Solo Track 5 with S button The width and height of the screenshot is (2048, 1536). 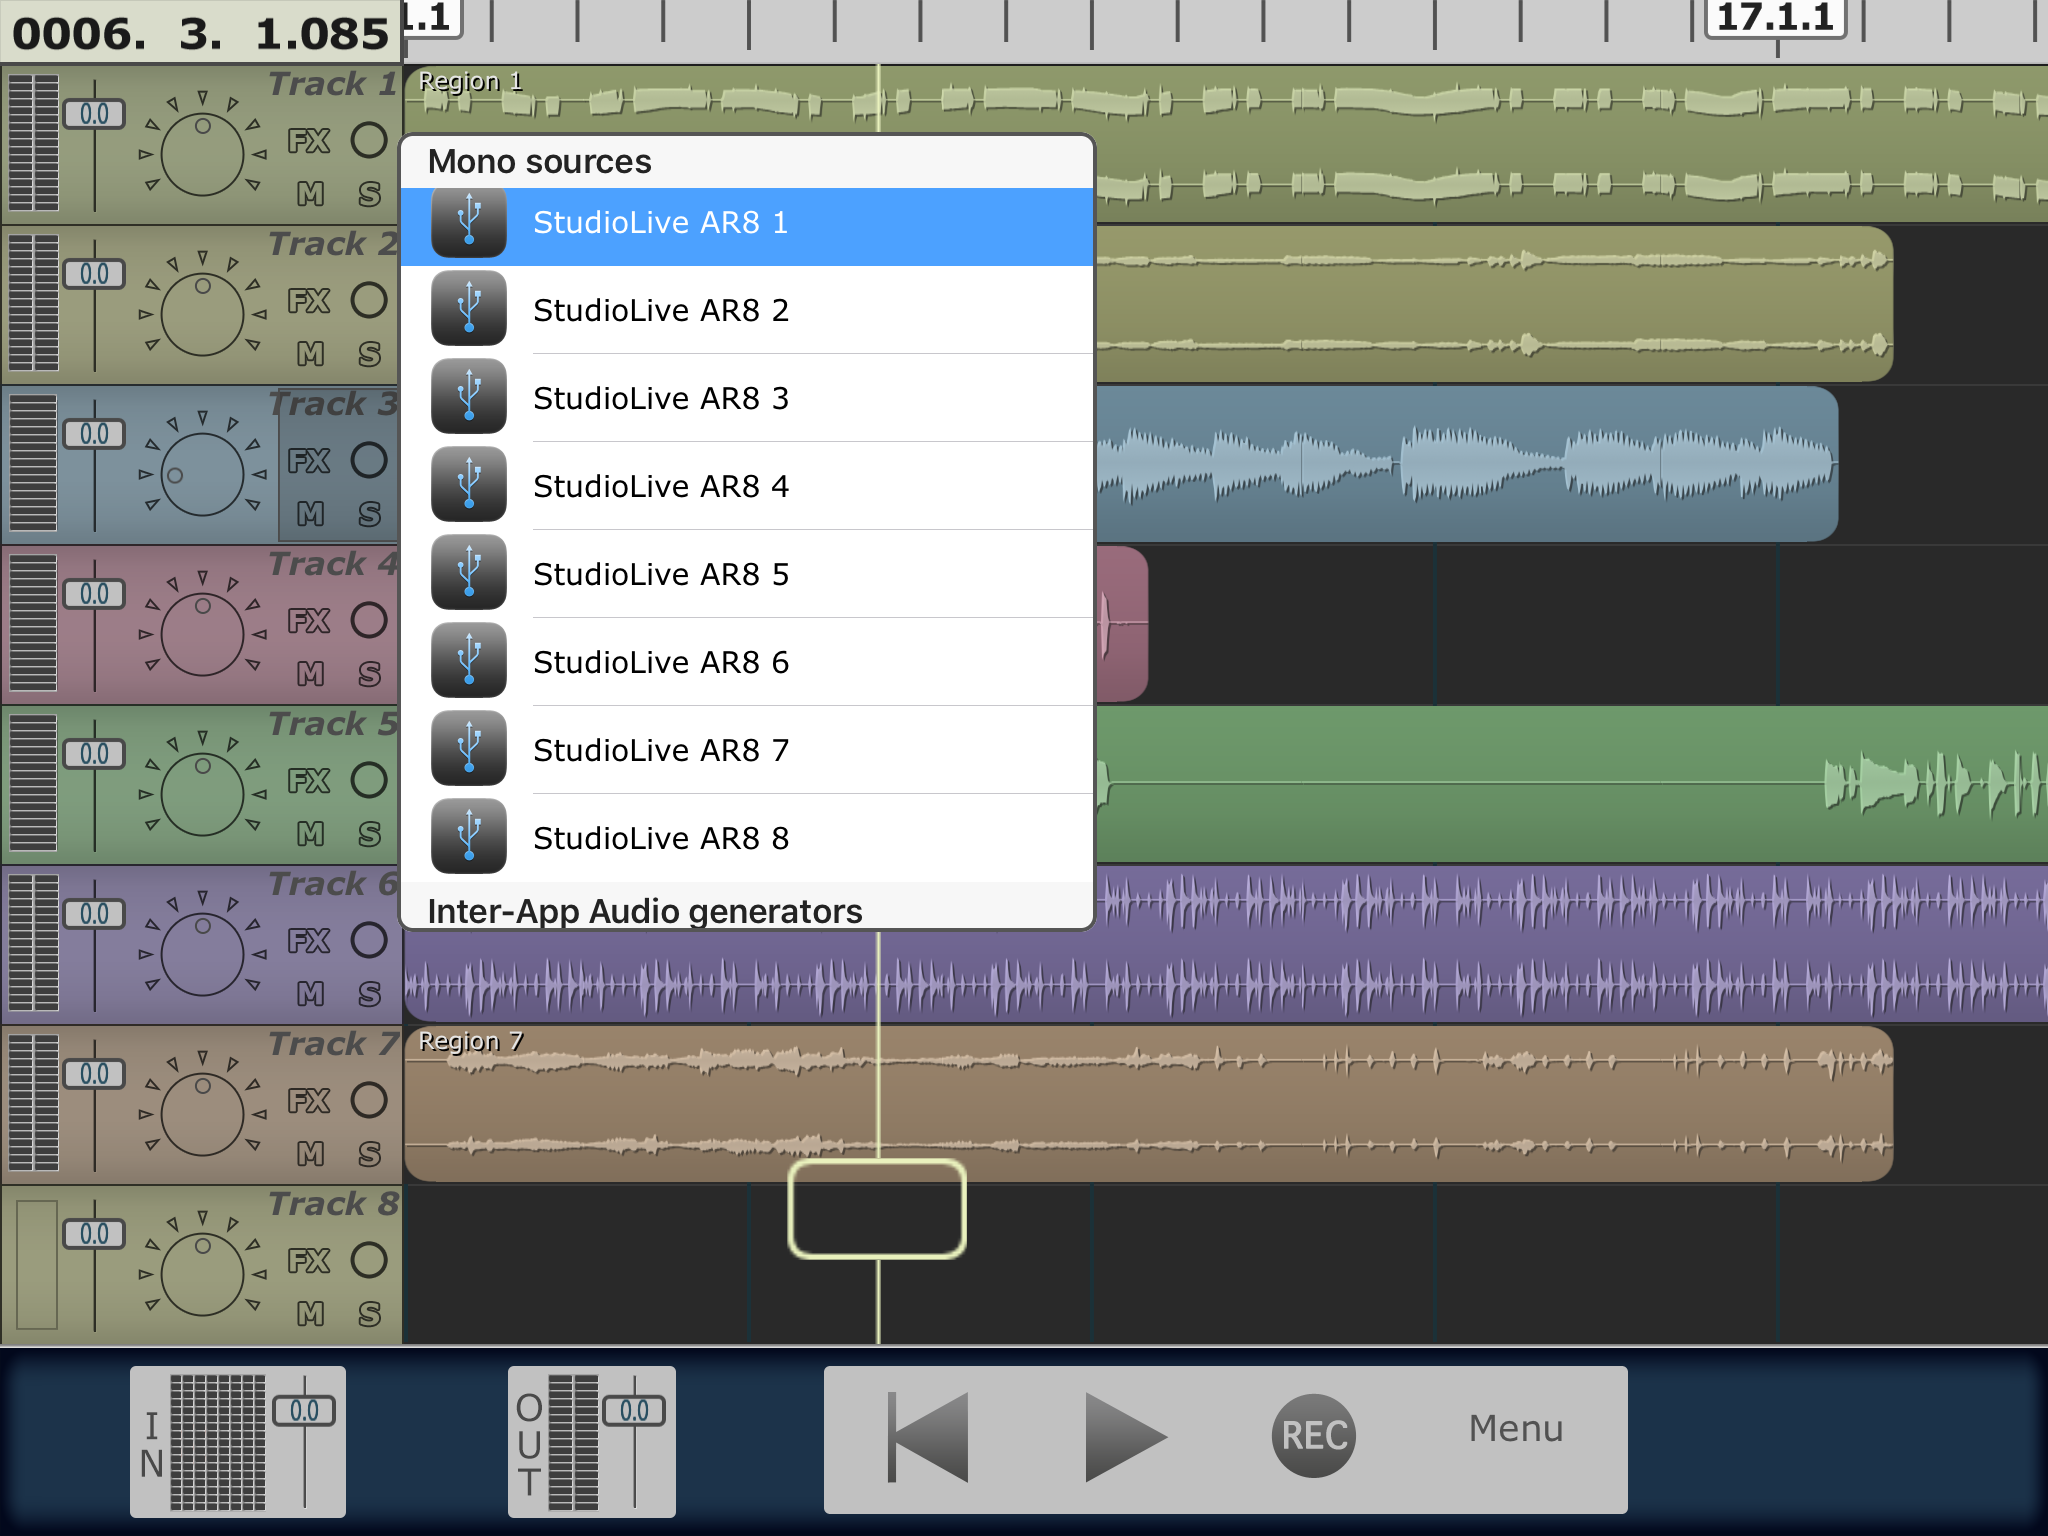pyautogui.click(x=370, y=834)
